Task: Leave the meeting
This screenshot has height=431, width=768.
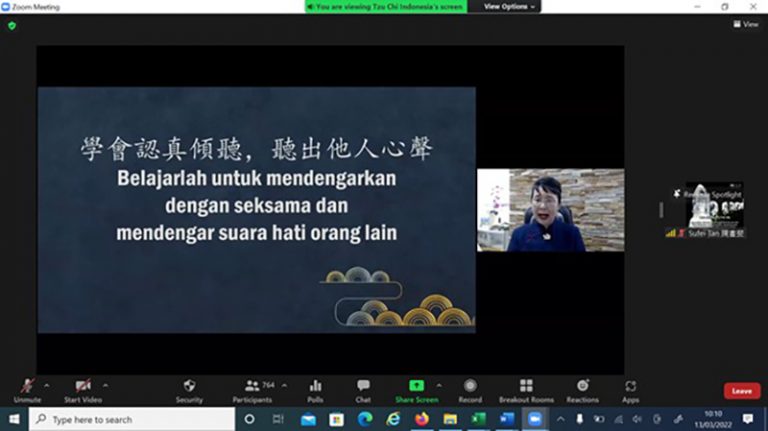Action: tap(741, 391)
